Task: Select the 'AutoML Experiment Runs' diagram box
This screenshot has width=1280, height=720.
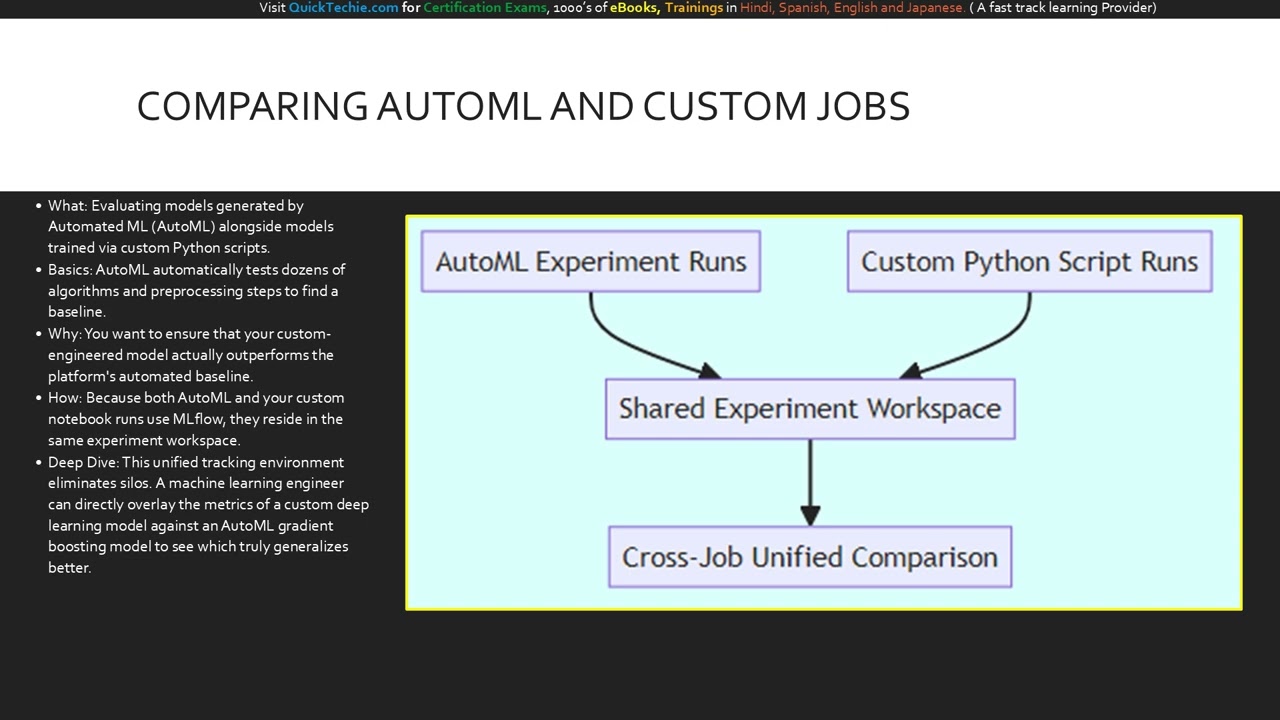Action: tap(591, 262)
